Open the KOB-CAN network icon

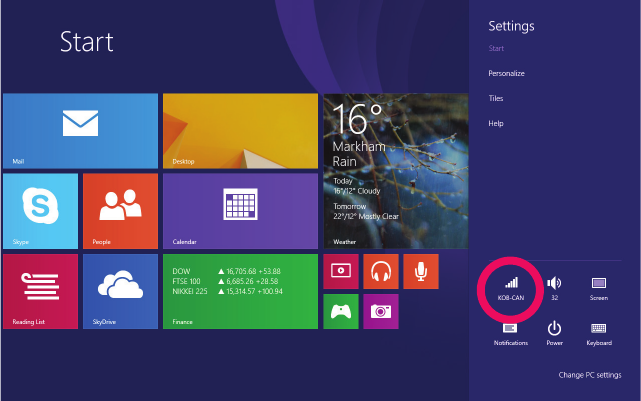pos(511,289)
